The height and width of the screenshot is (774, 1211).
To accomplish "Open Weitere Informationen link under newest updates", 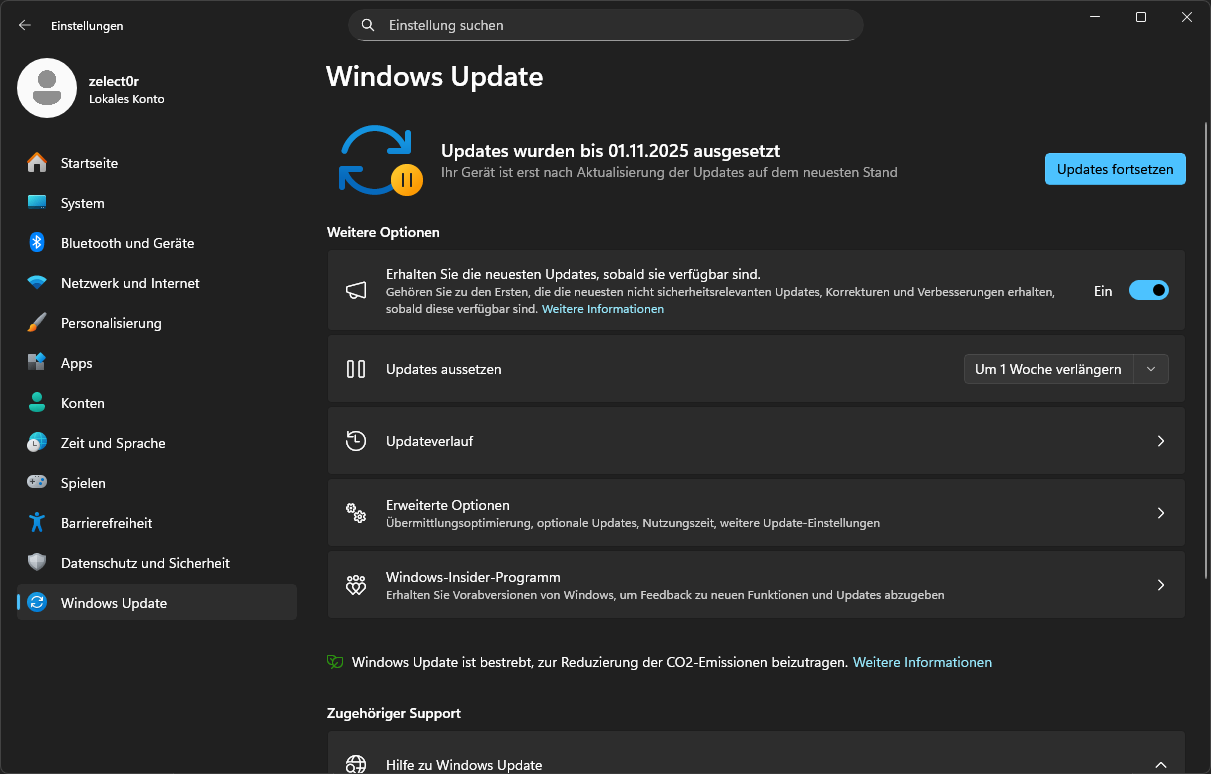I will [603, 309].
